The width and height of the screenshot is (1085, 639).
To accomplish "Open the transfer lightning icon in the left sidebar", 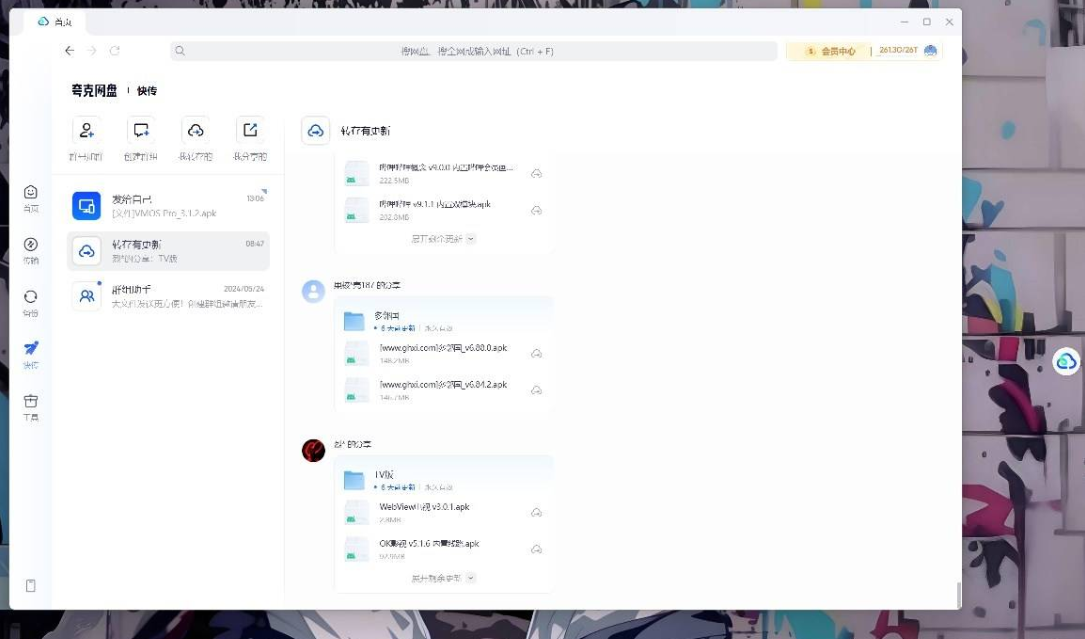I will [30, 244].
